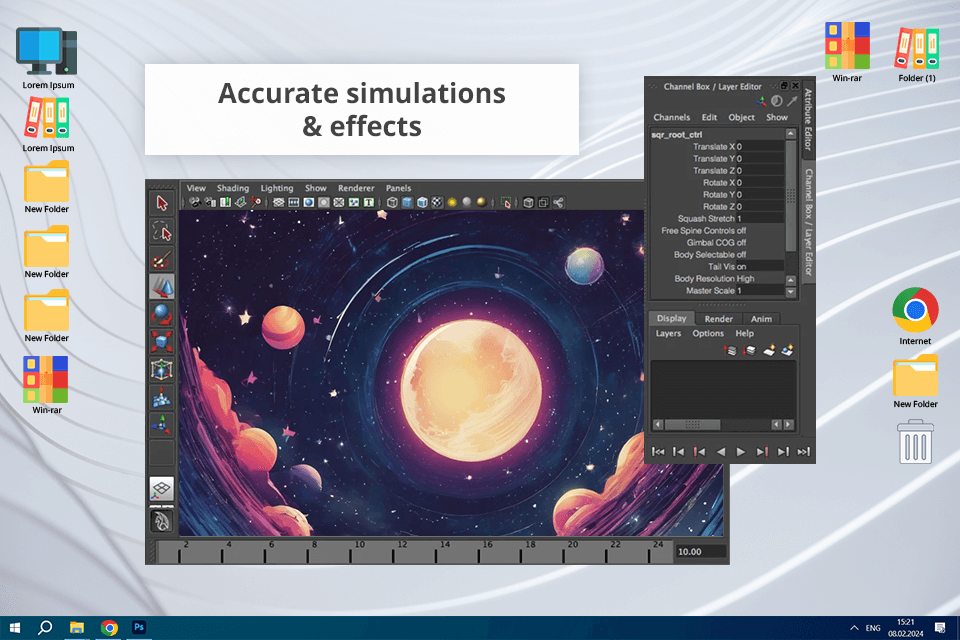Choose the Soft Modification tool
This screenshot has height=640, width=960.
point(162,398)
